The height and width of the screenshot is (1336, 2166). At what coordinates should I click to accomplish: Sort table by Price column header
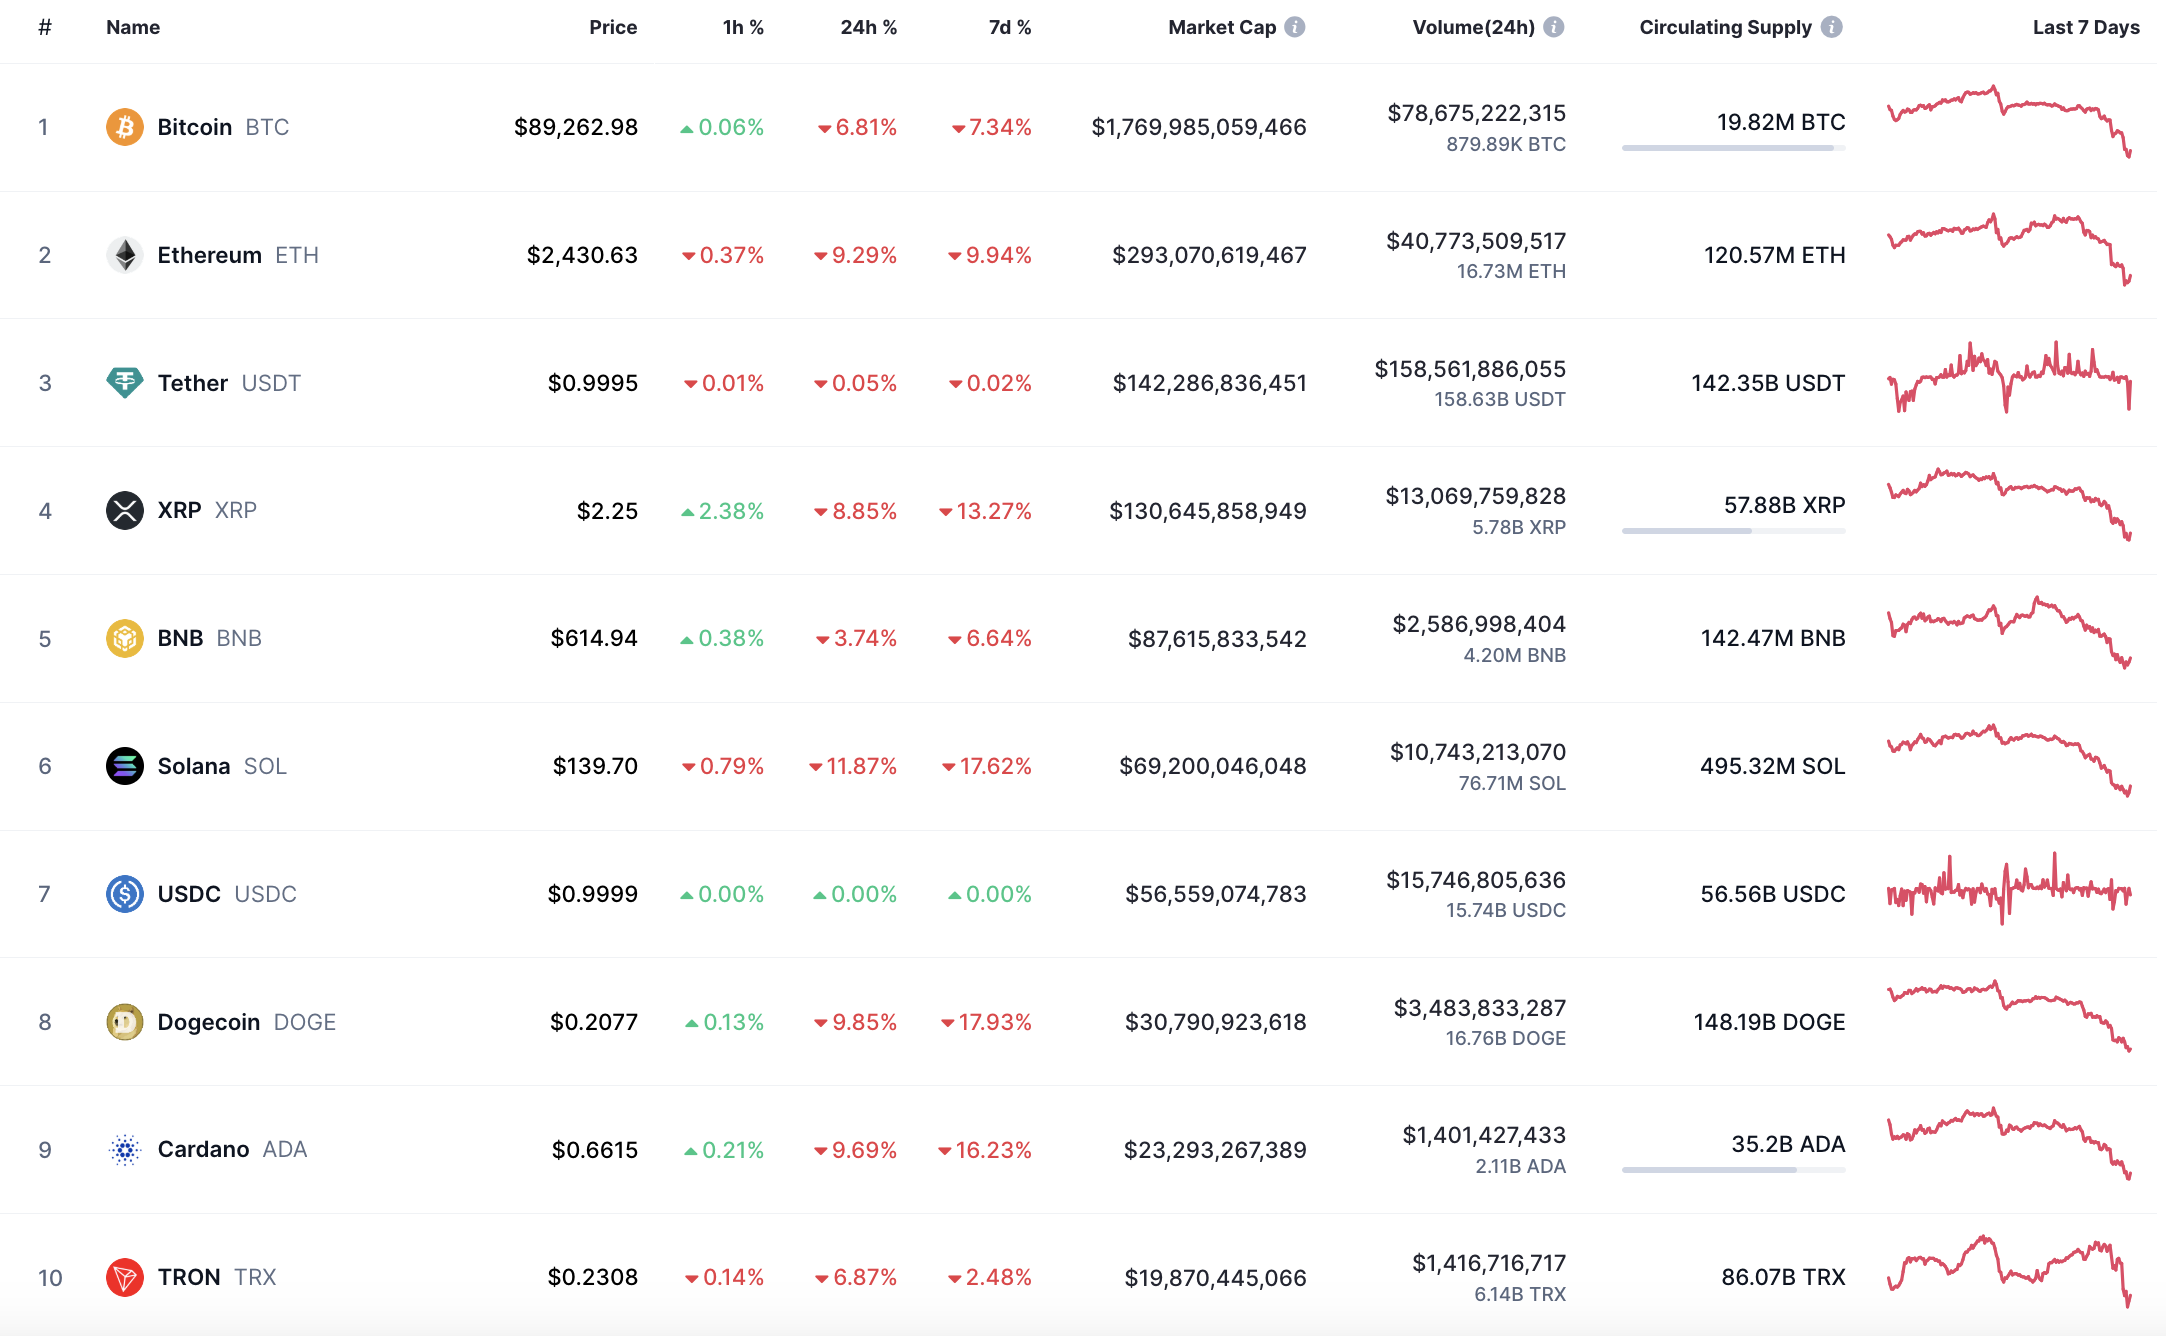(x=612, y=27)
